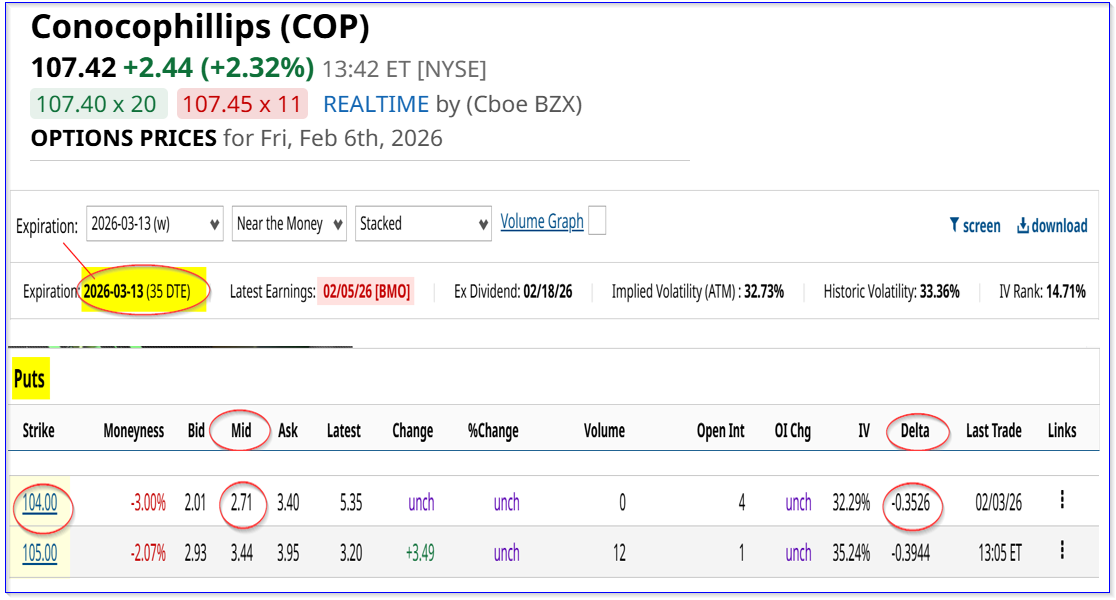Open the expiration date dropdown
This screenshot has height=600, width=1116.
pyautogui.click(x=155, y=224)
